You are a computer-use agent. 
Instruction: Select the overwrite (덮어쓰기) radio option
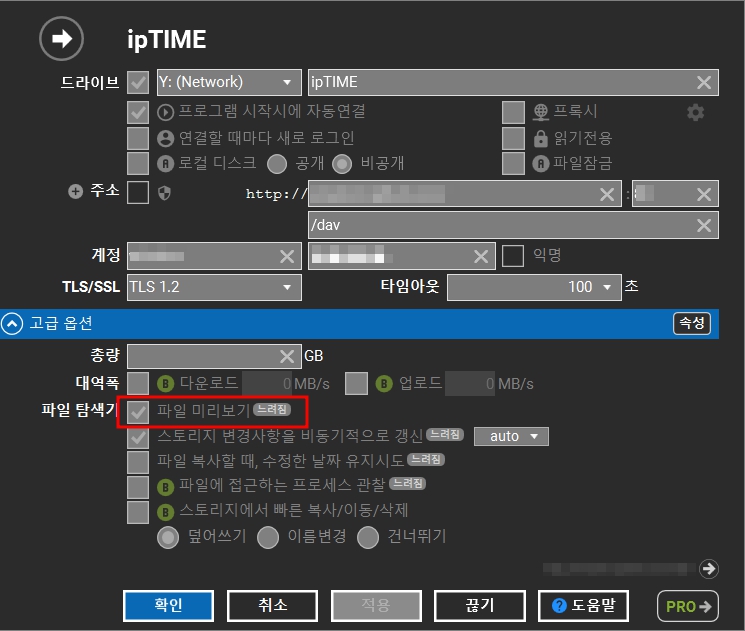(x=168, y=538)
